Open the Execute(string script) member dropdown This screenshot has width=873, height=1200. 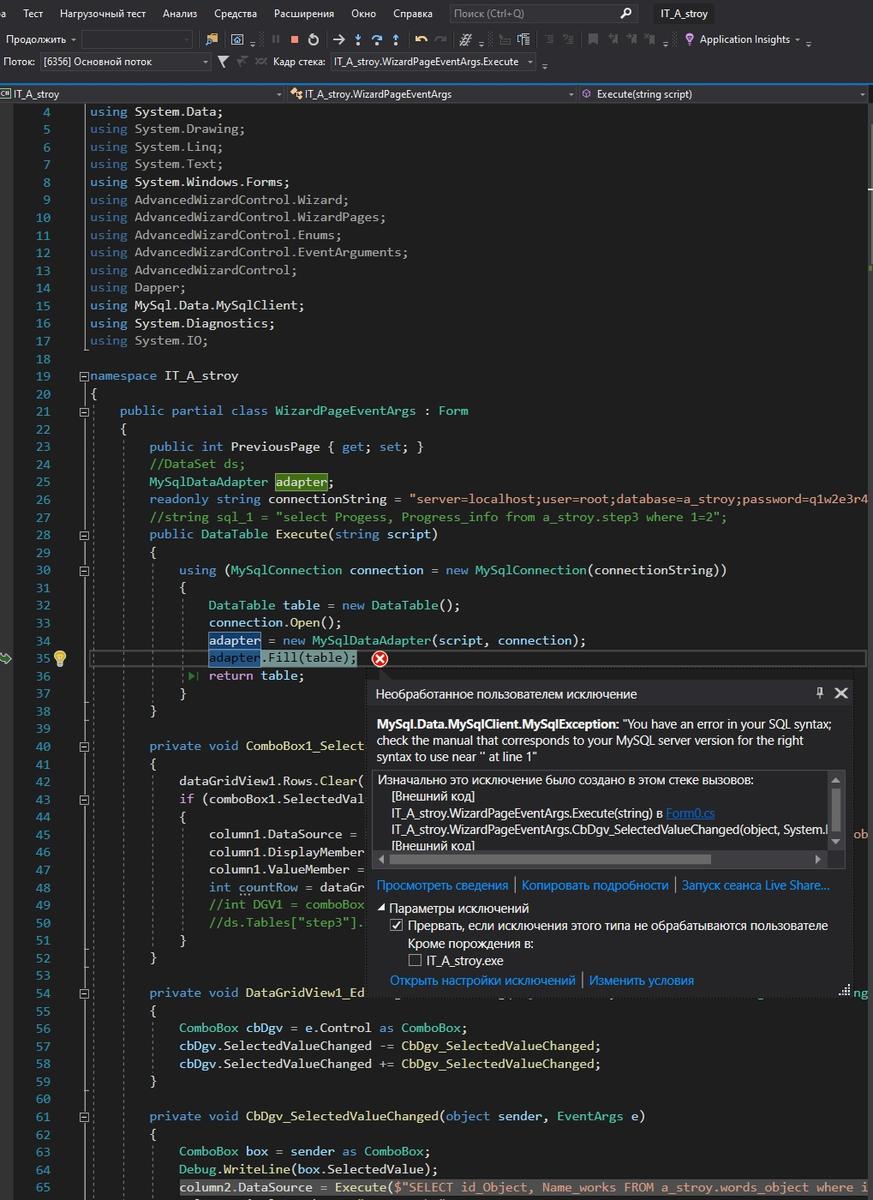click(861, 94)
